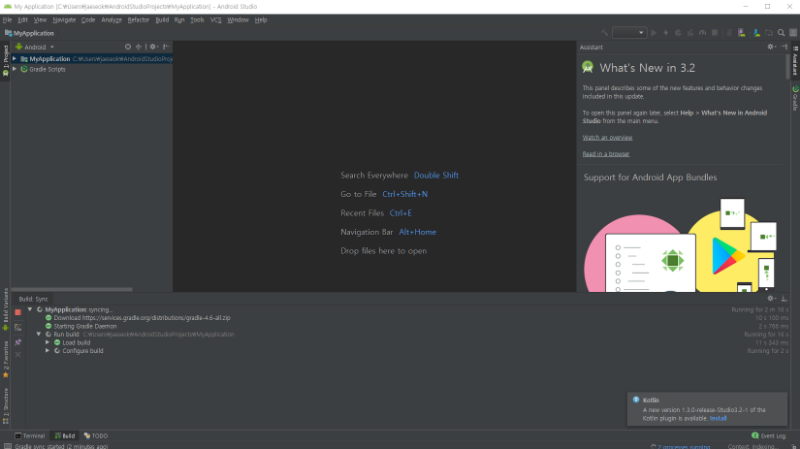Viewport: 800px width, 449px height.
Task: Open the Build tool window tab
Action: tap(65, 436)
